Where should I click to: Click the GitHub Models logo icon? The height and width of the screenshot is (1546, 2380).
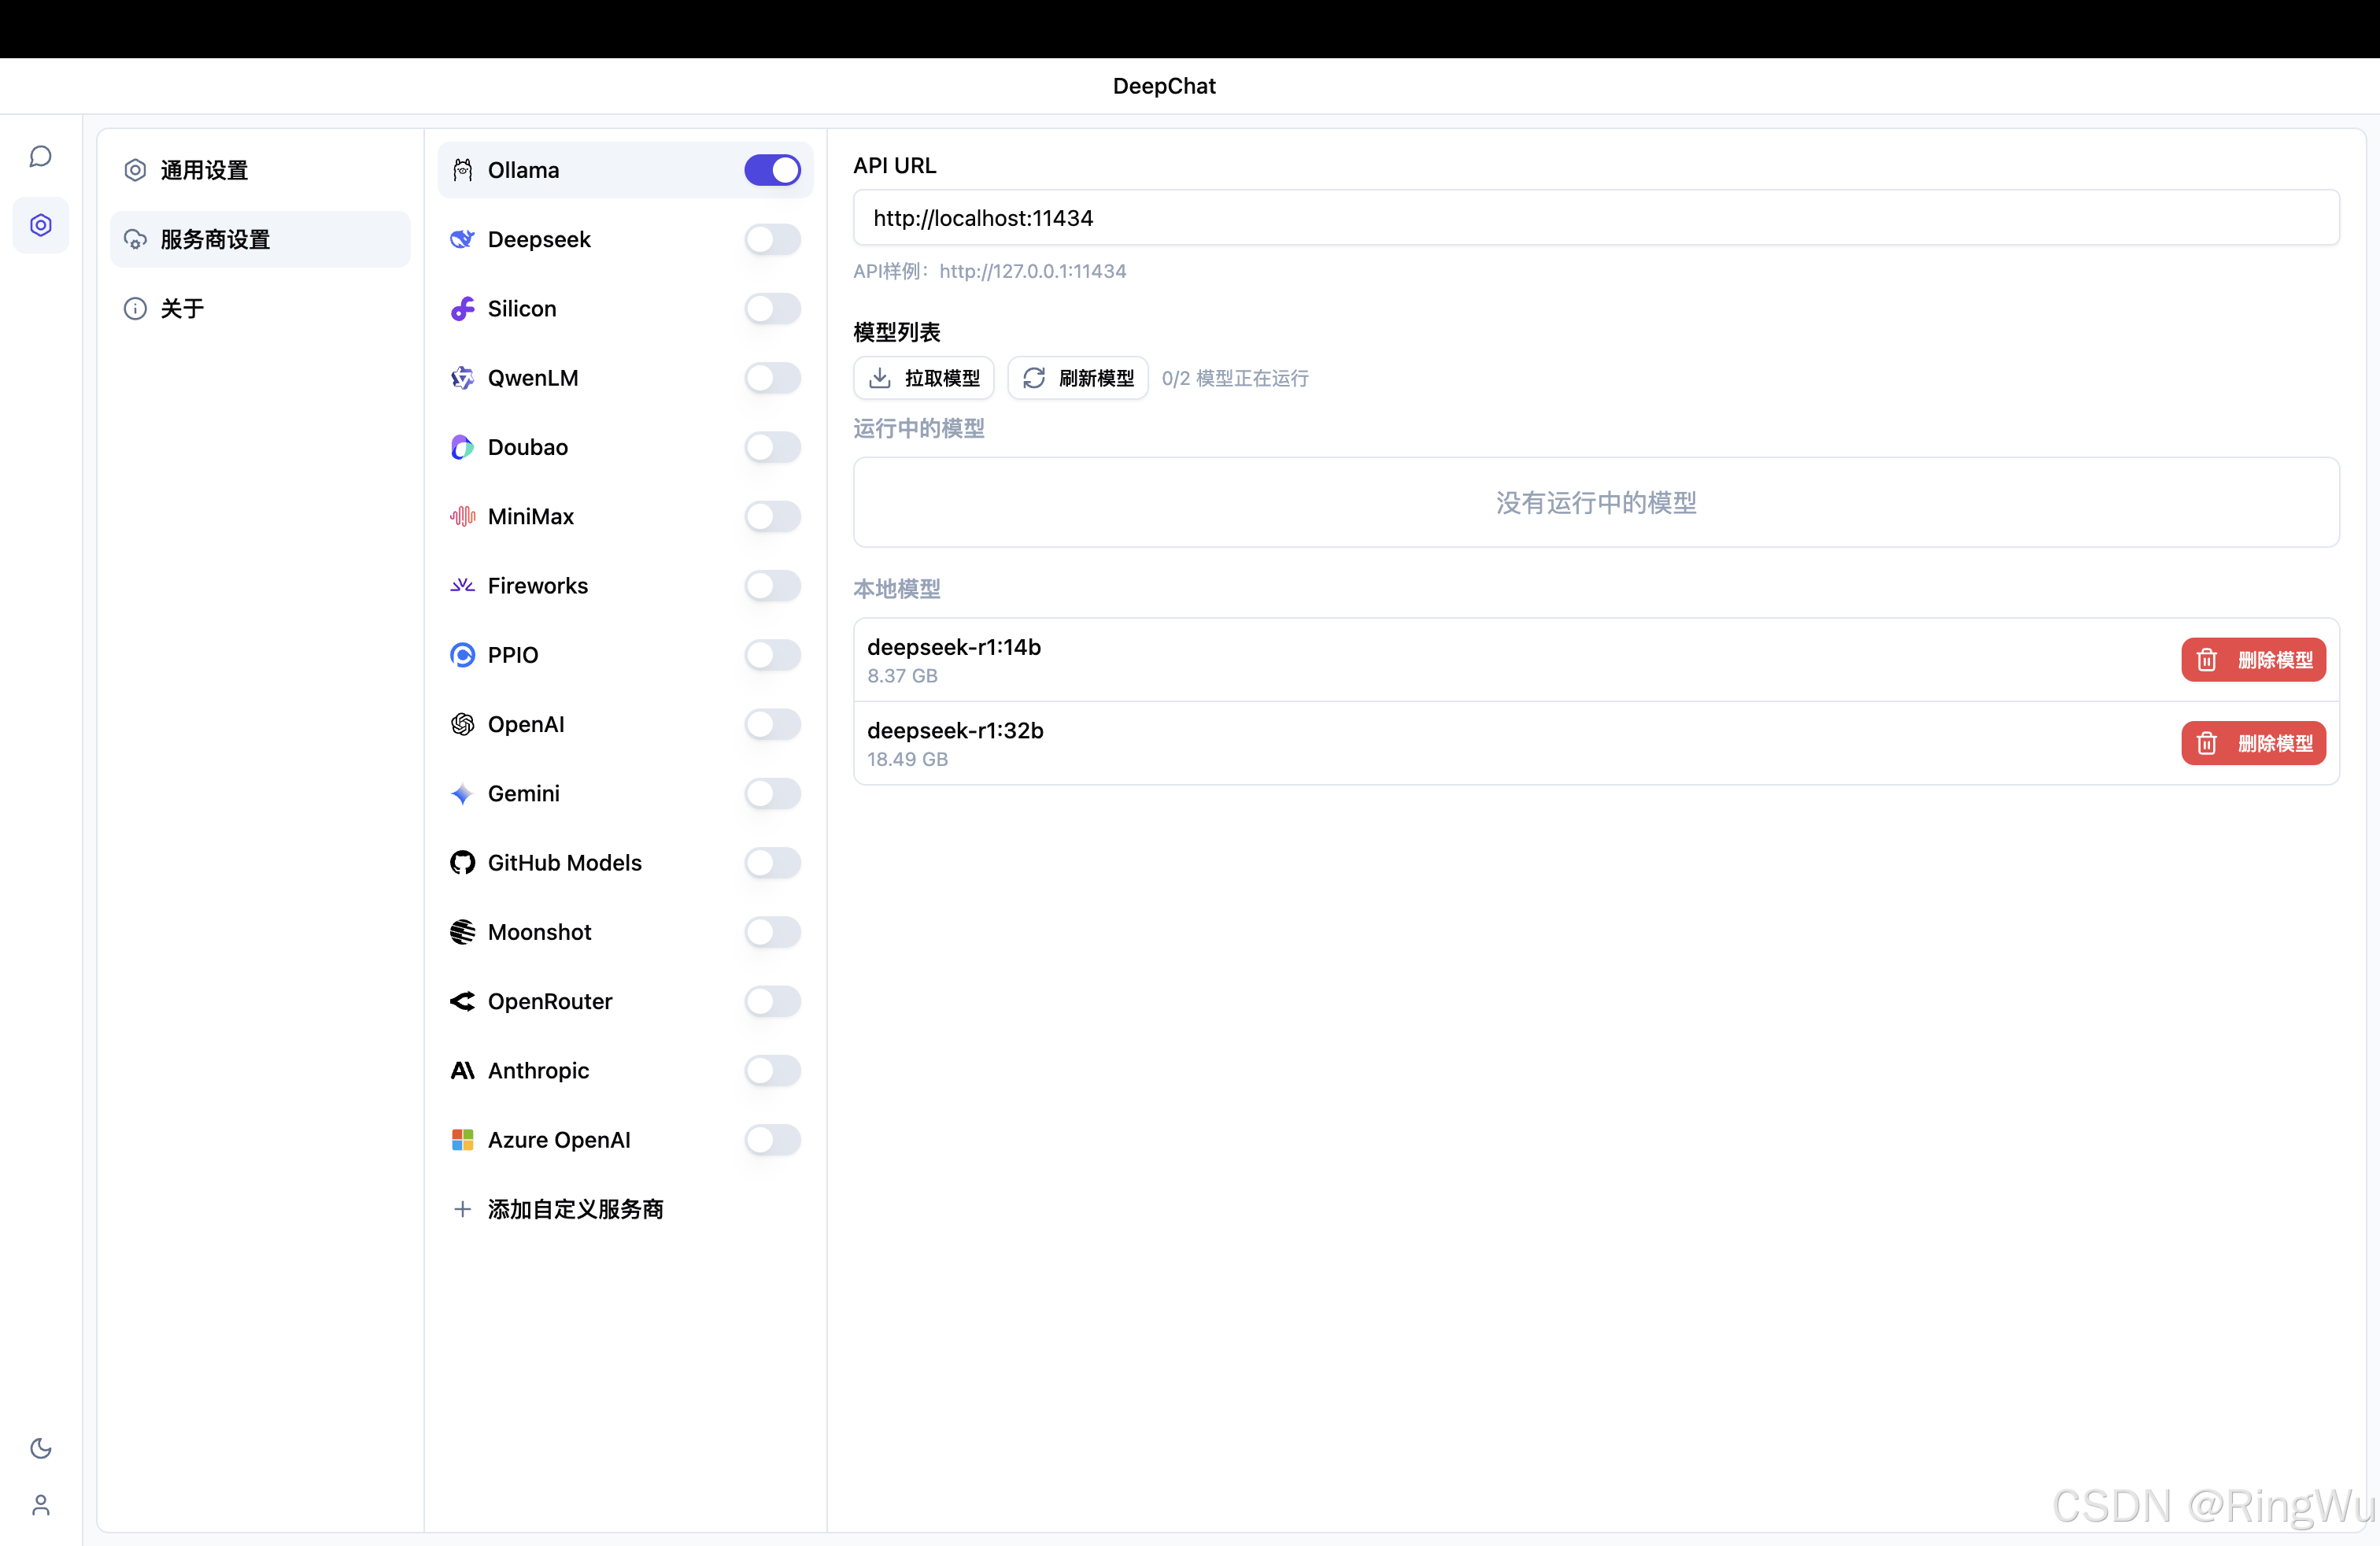(462, 862)
